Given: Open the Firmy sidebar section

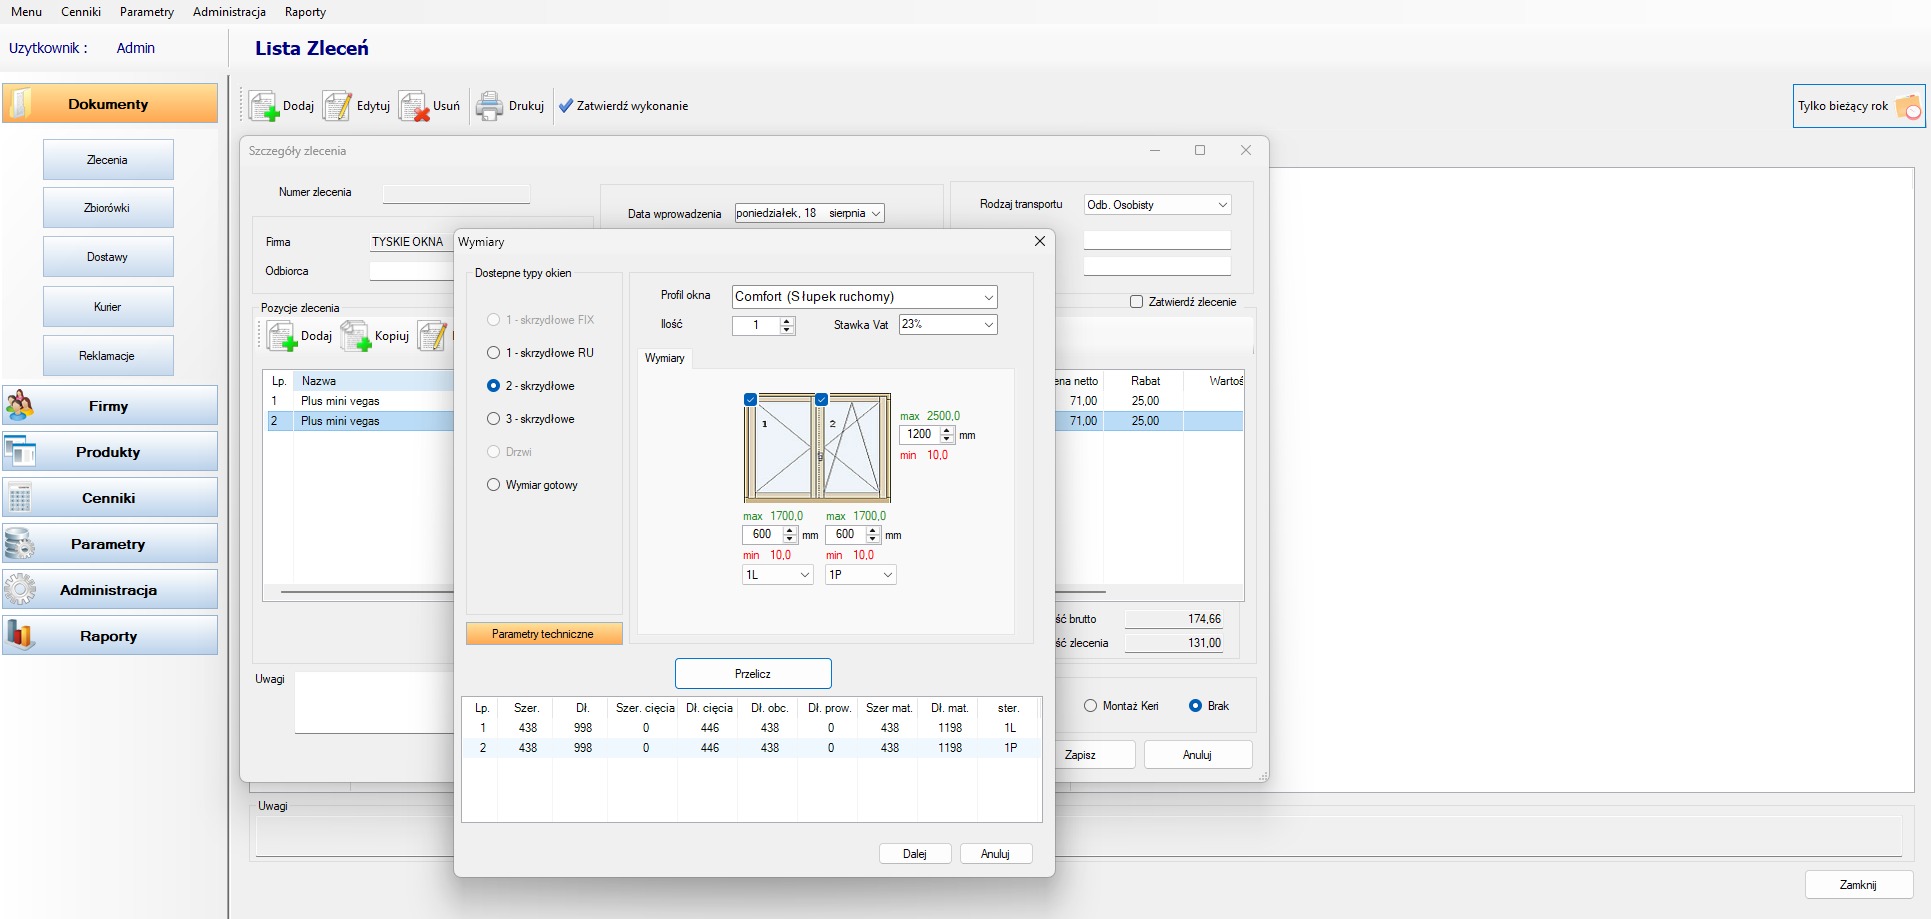Looking at the screenshot, I should pos(109,406).
